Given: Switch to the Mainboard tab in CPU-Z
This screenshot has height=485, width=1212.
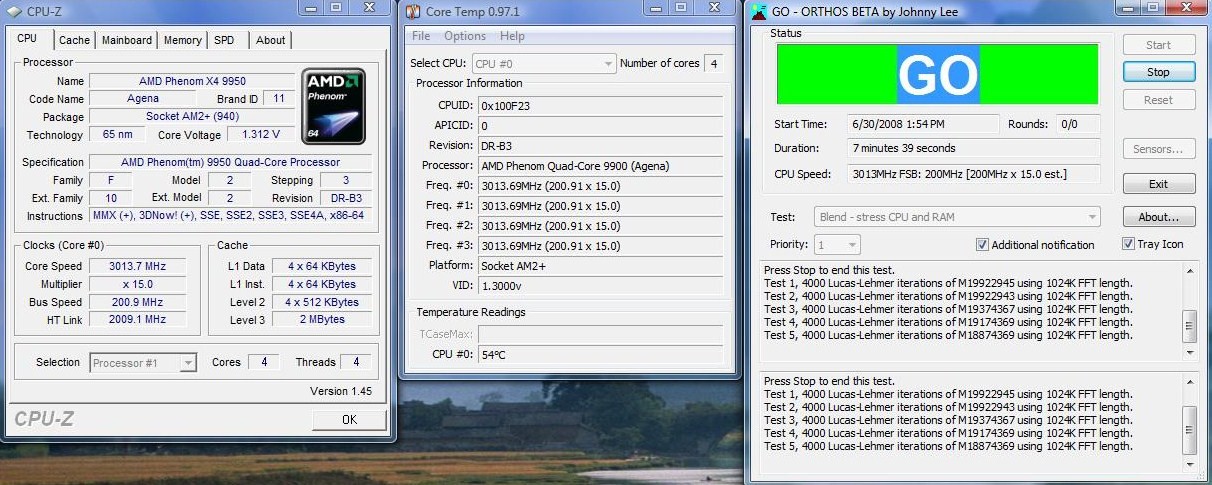Looking at the screenshot, I should tap(127, 40).
